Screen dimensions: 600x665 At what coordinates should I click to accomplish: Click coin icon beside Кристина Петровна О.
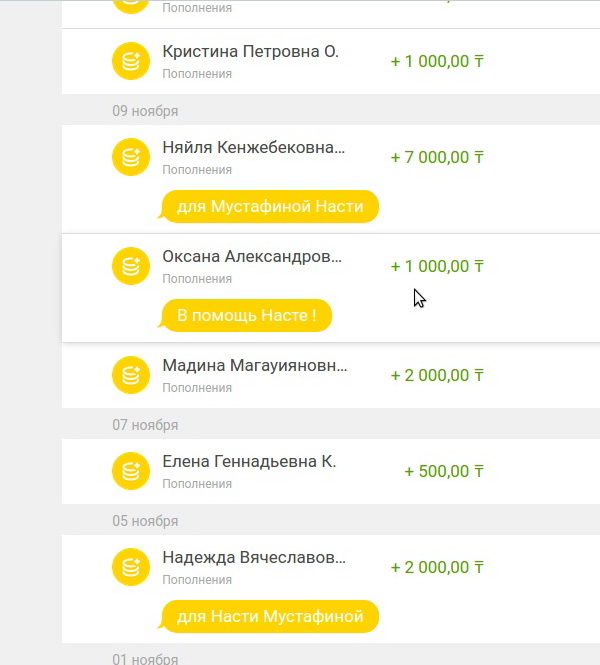pos(130,61)
